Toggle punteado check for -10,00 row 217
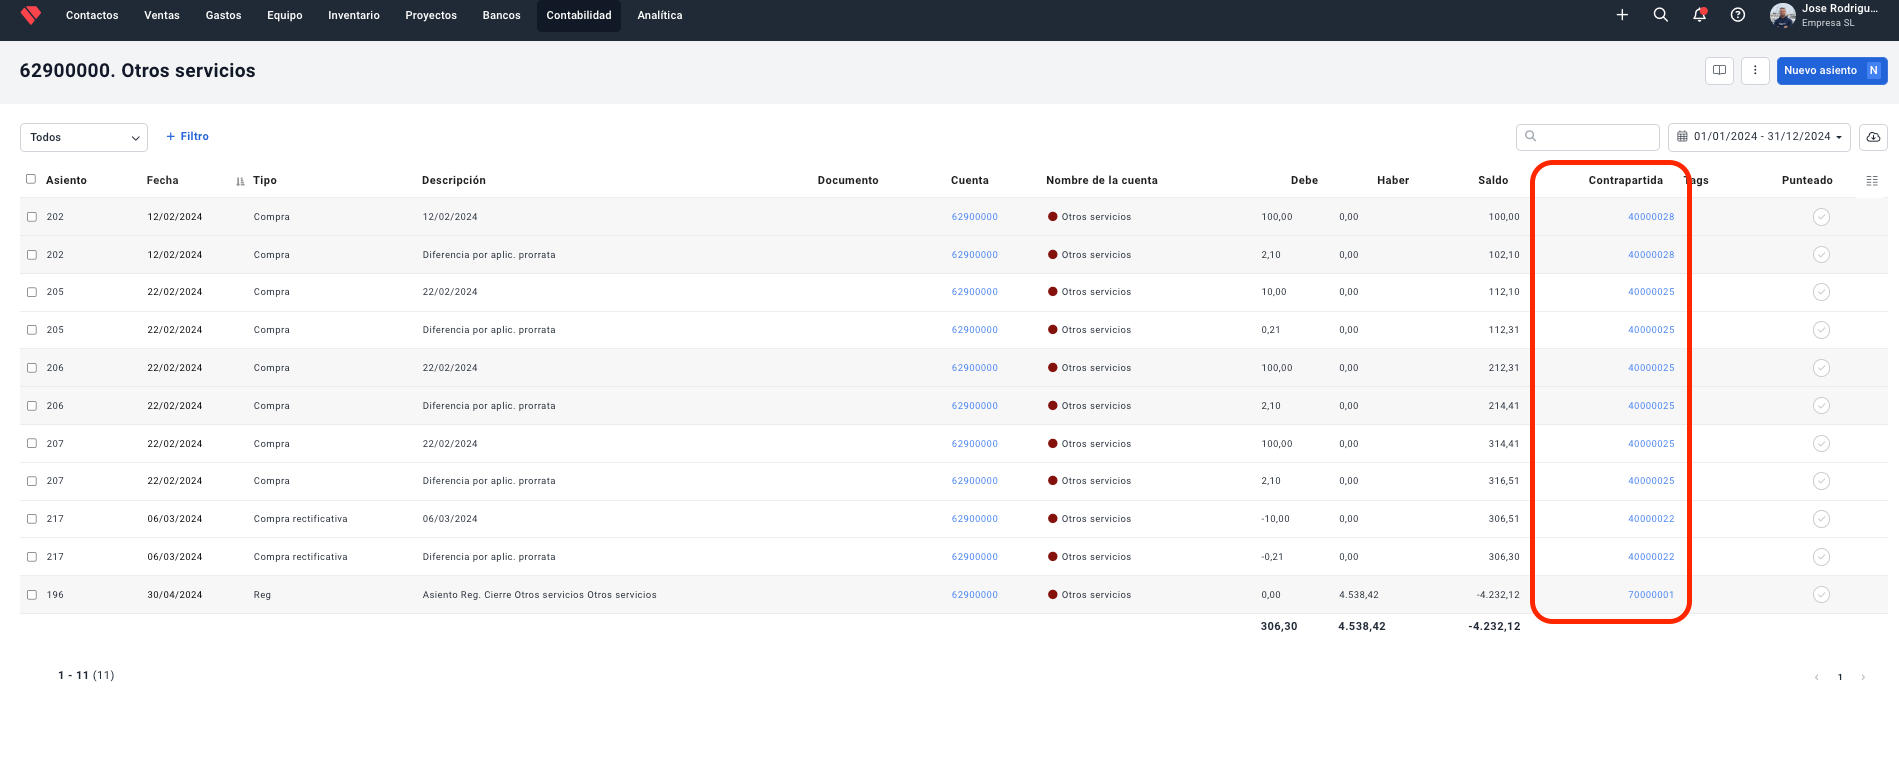 (1821, 519)
